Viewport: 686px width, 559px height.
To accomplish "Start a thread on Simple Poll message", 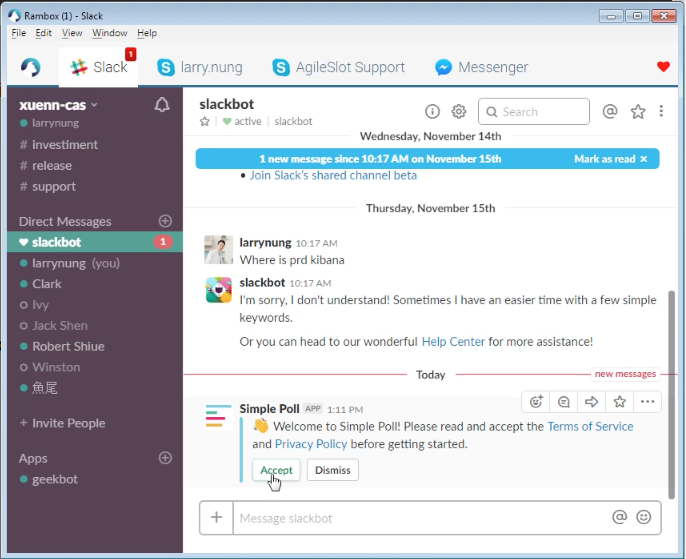I will tap(564, 402).
